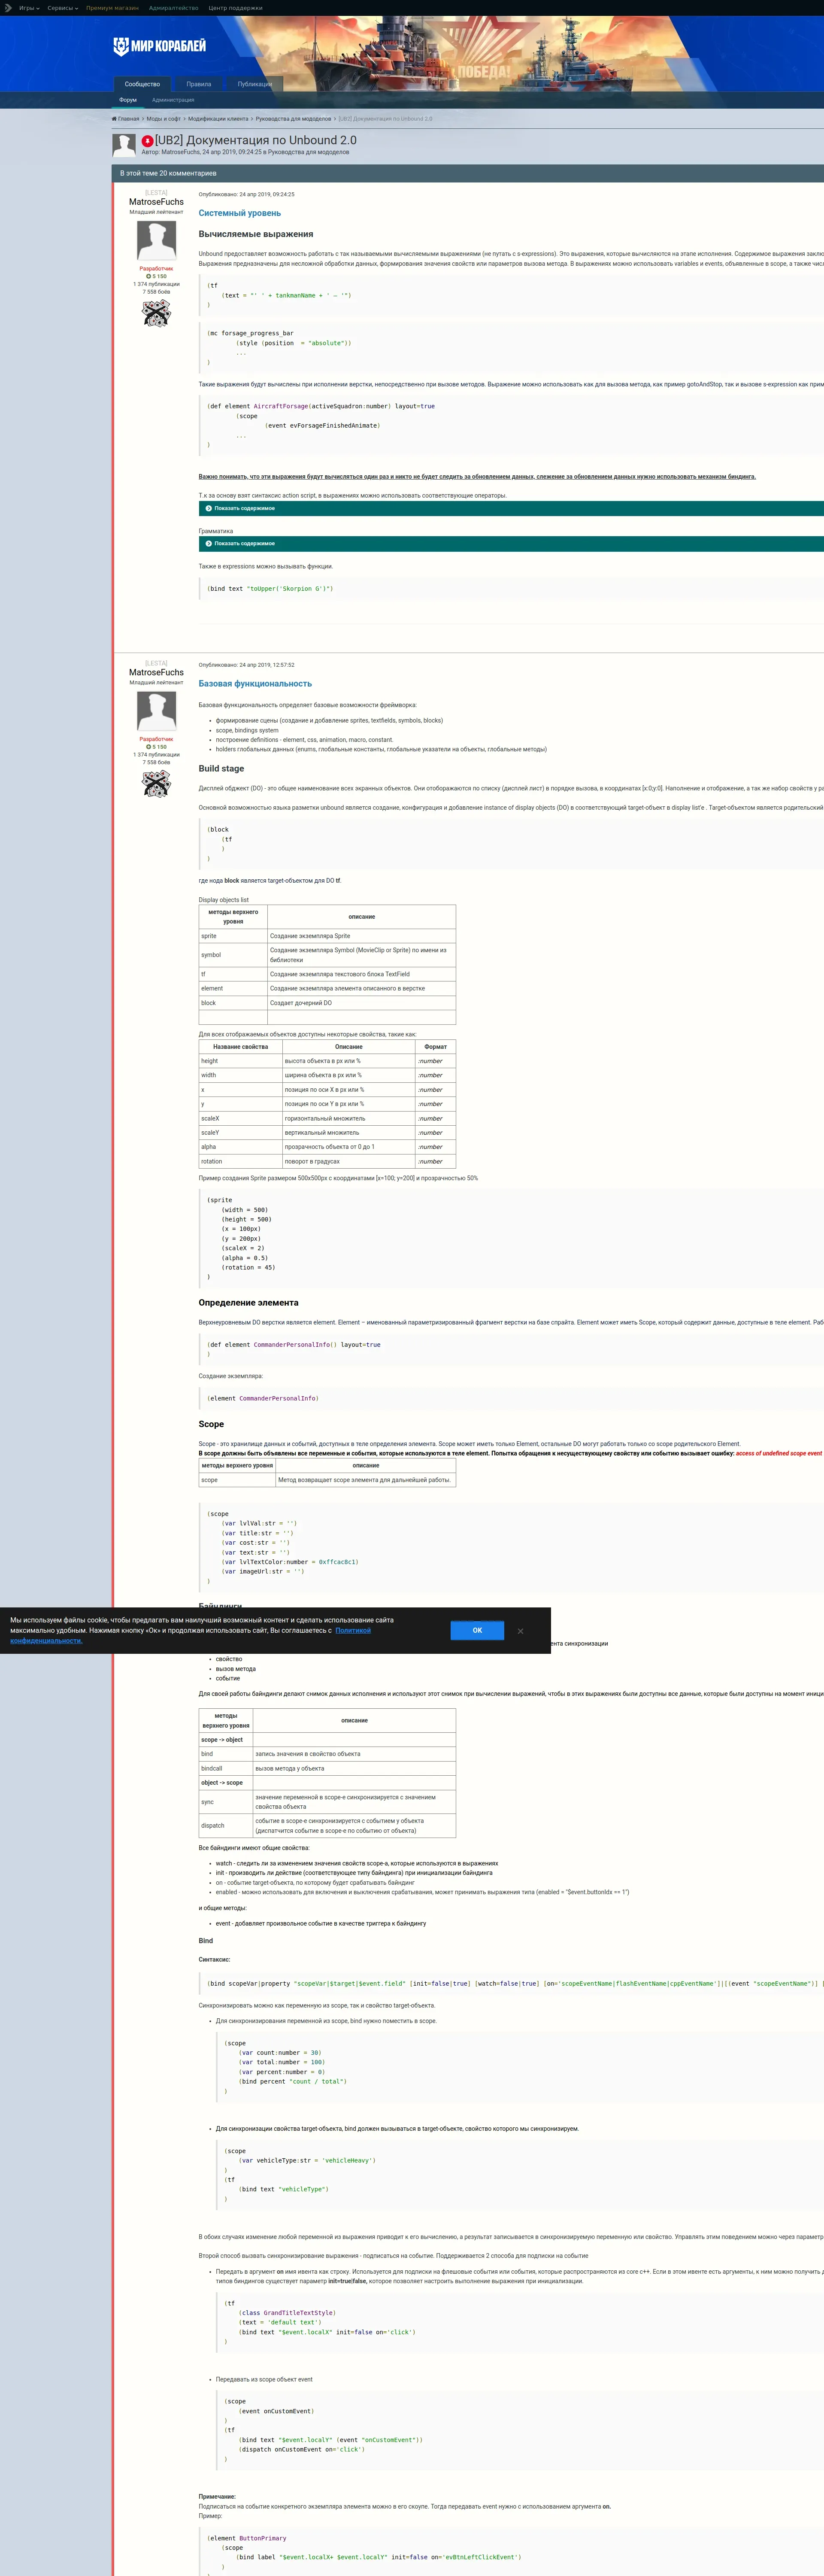Click the Мир Кораблей logo
Screen dimensions: 824x2576
pyautogui.click(x=160, y=46)
